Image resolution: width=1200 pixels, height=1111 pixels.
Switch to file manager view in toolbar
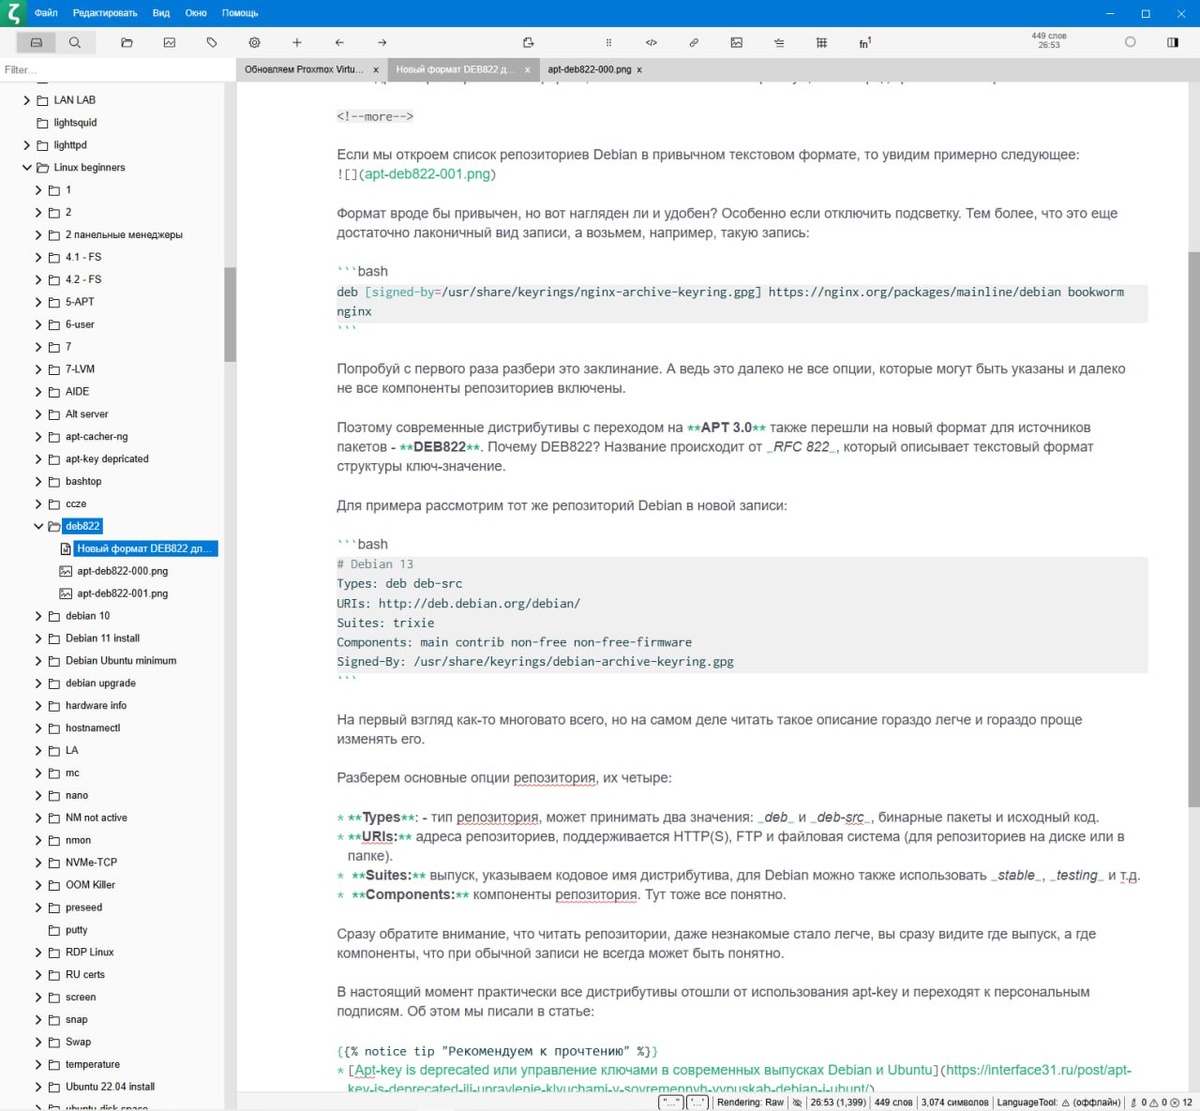[36, 42]
